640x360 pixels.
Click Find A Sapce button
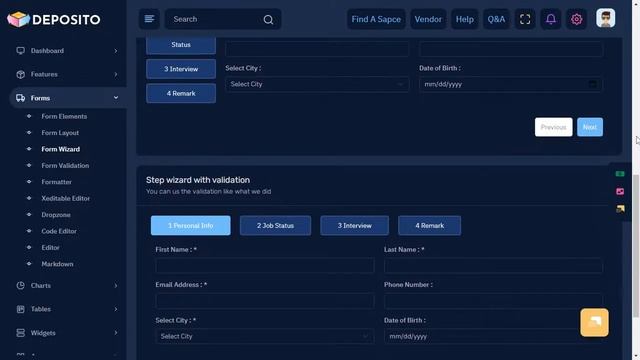click(x=376, y=19)
